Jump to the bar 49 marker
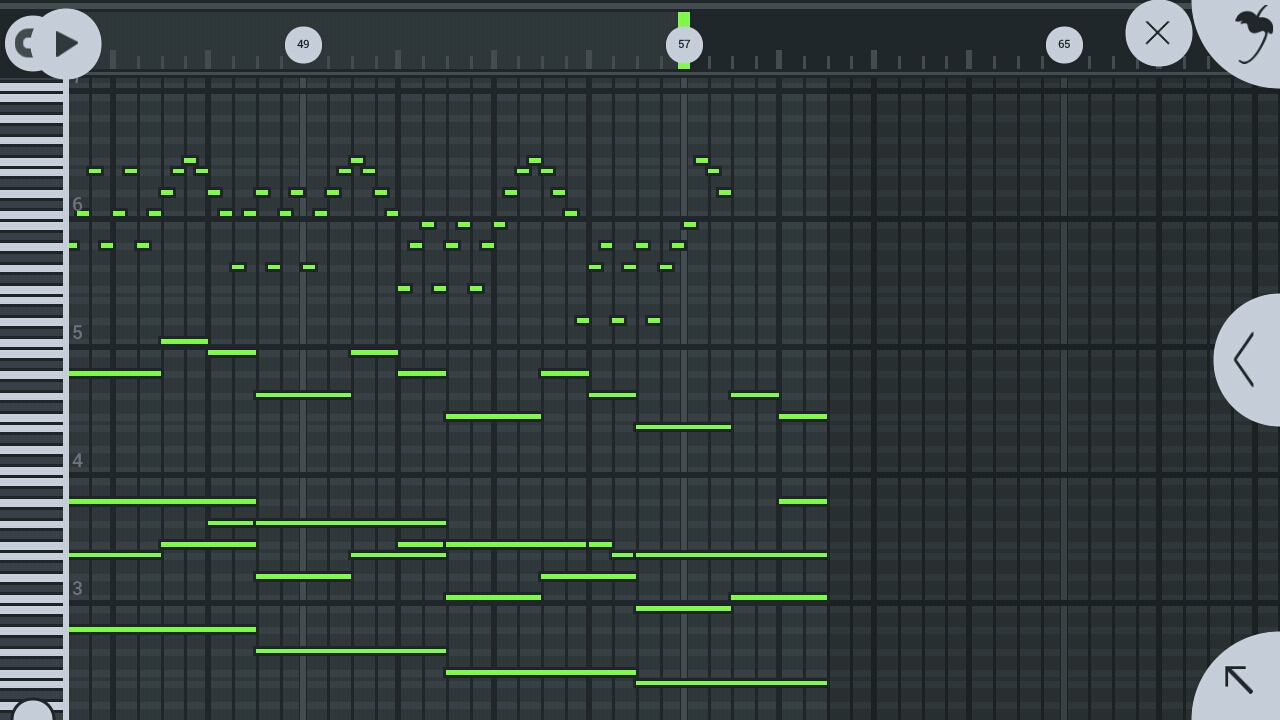 (303, 45)
